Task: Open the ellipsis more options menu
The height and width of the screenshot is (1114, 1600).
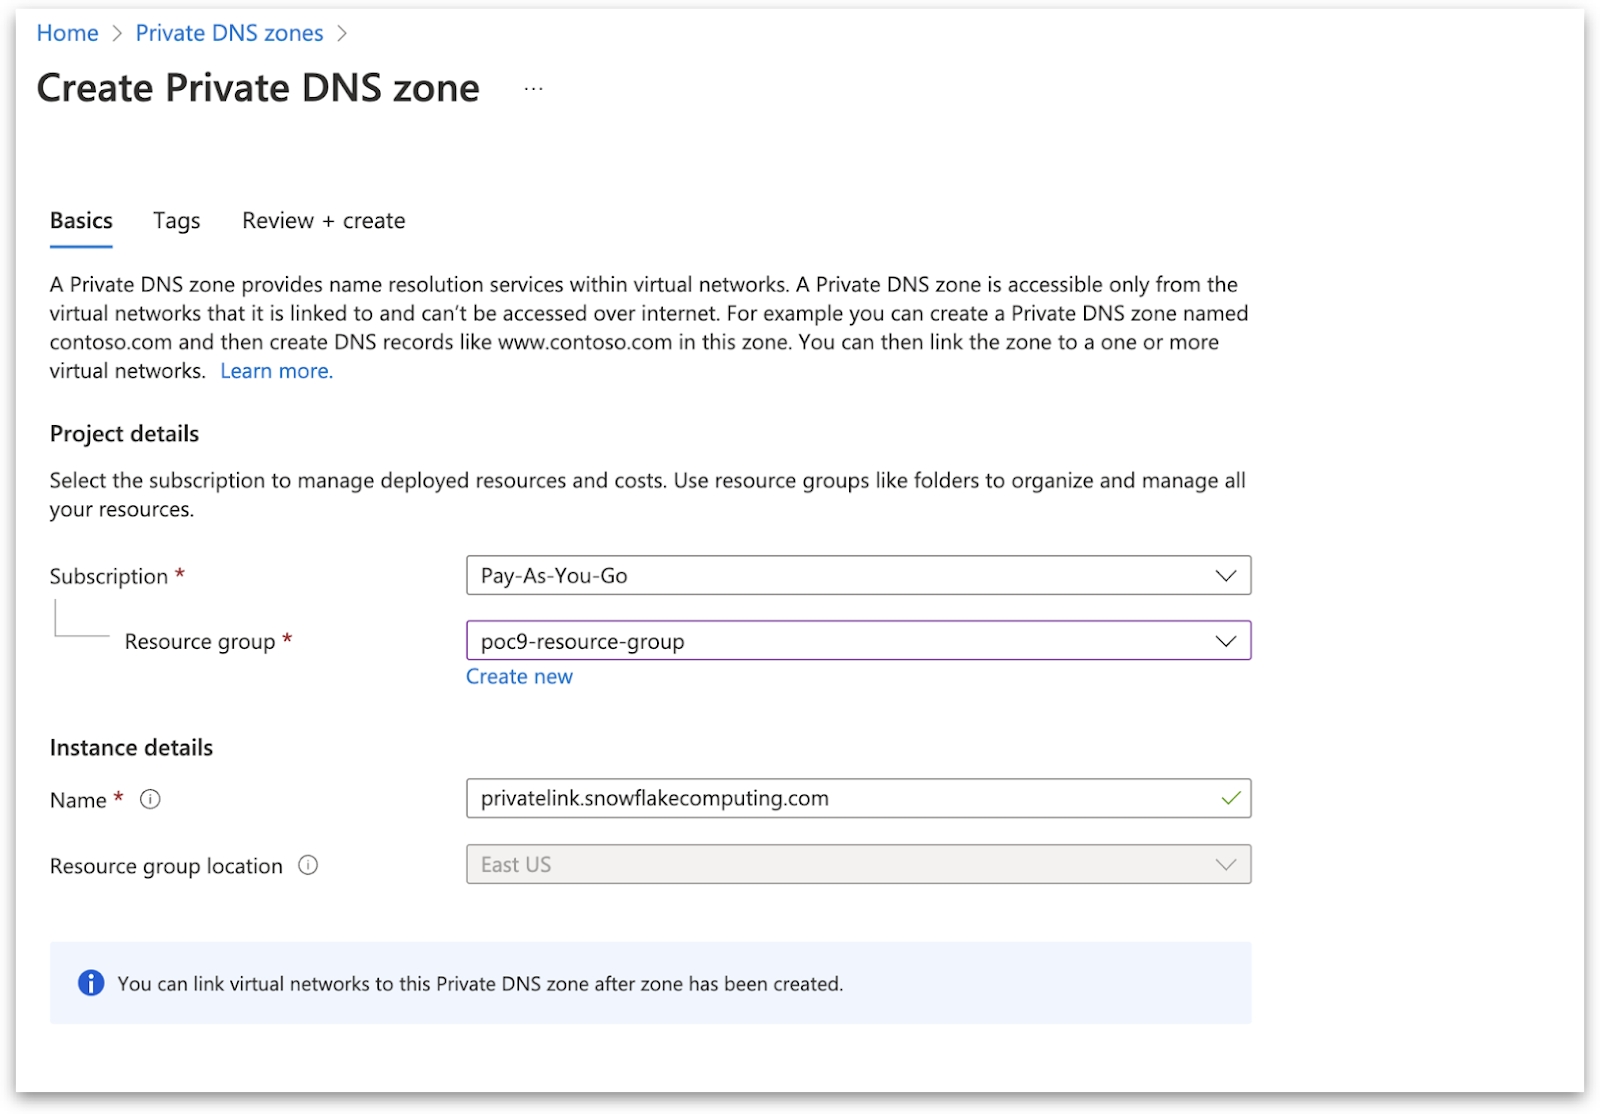Action: click(533, 89)
